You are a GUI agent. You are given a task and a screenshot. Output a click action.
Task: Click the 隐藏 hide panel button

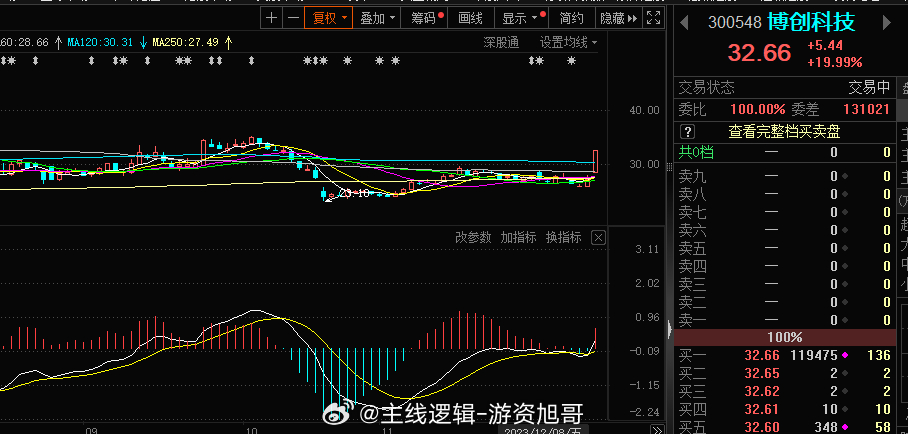[618, 18]
